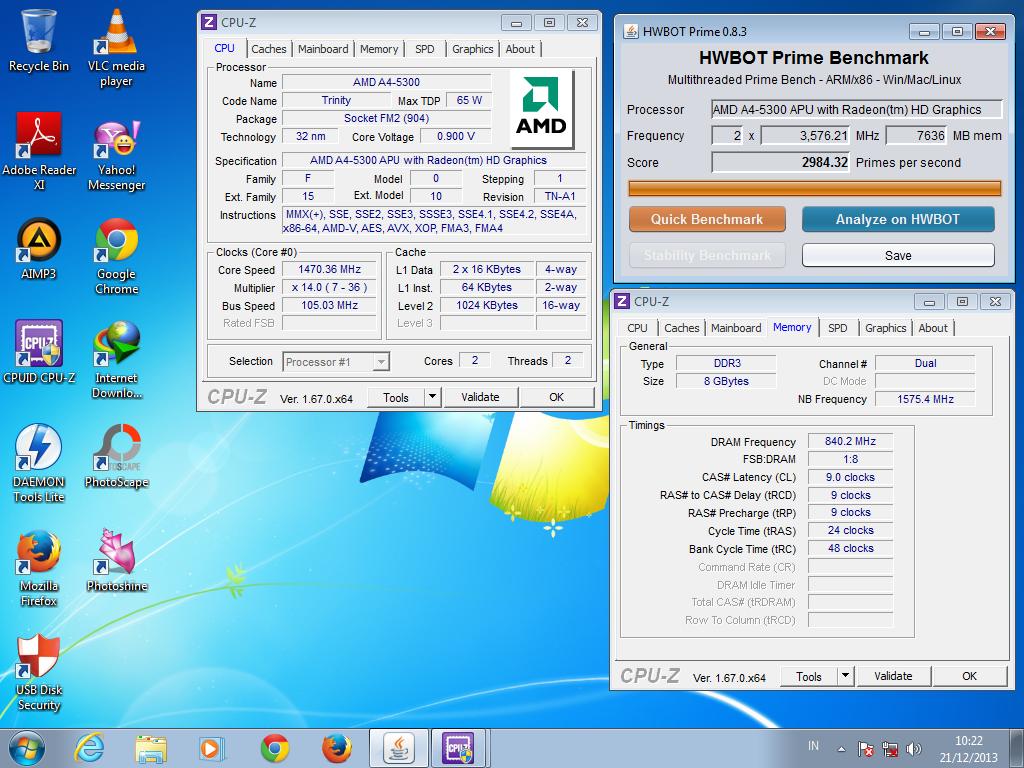Viewport: 1024px width, 768px height.
Task: Select SPD tab in Memory window
Action: coord(838,328)
